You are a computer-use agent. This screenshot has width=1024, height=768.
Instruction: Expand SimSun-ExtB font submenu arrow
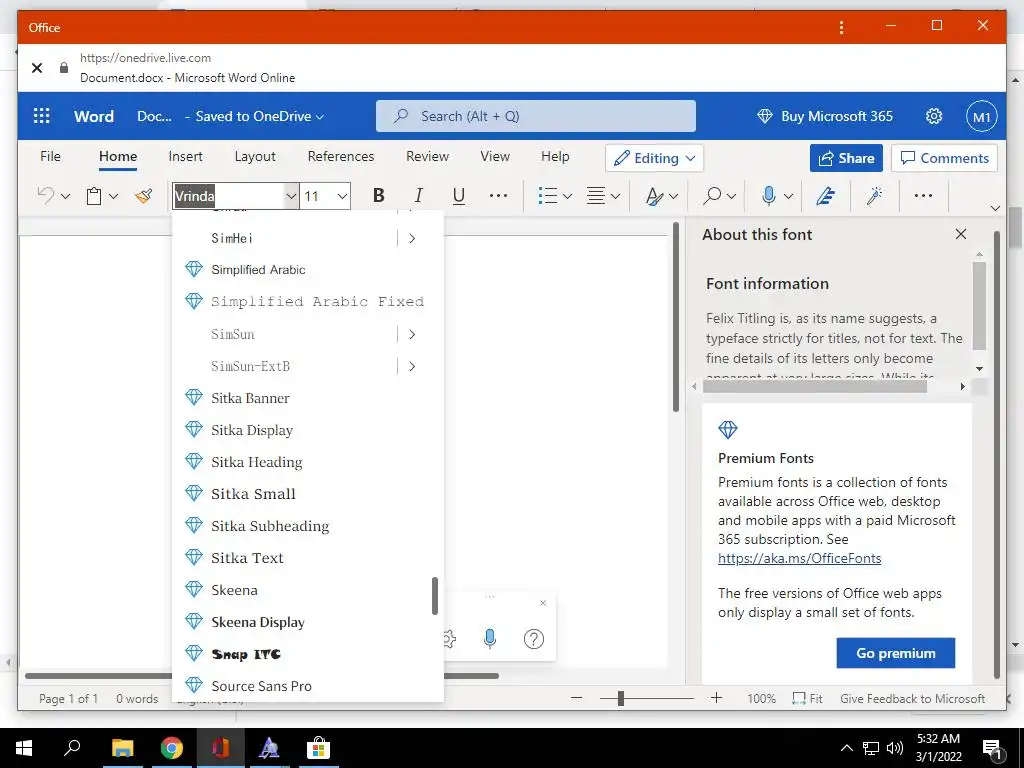(x=412, y=366)
